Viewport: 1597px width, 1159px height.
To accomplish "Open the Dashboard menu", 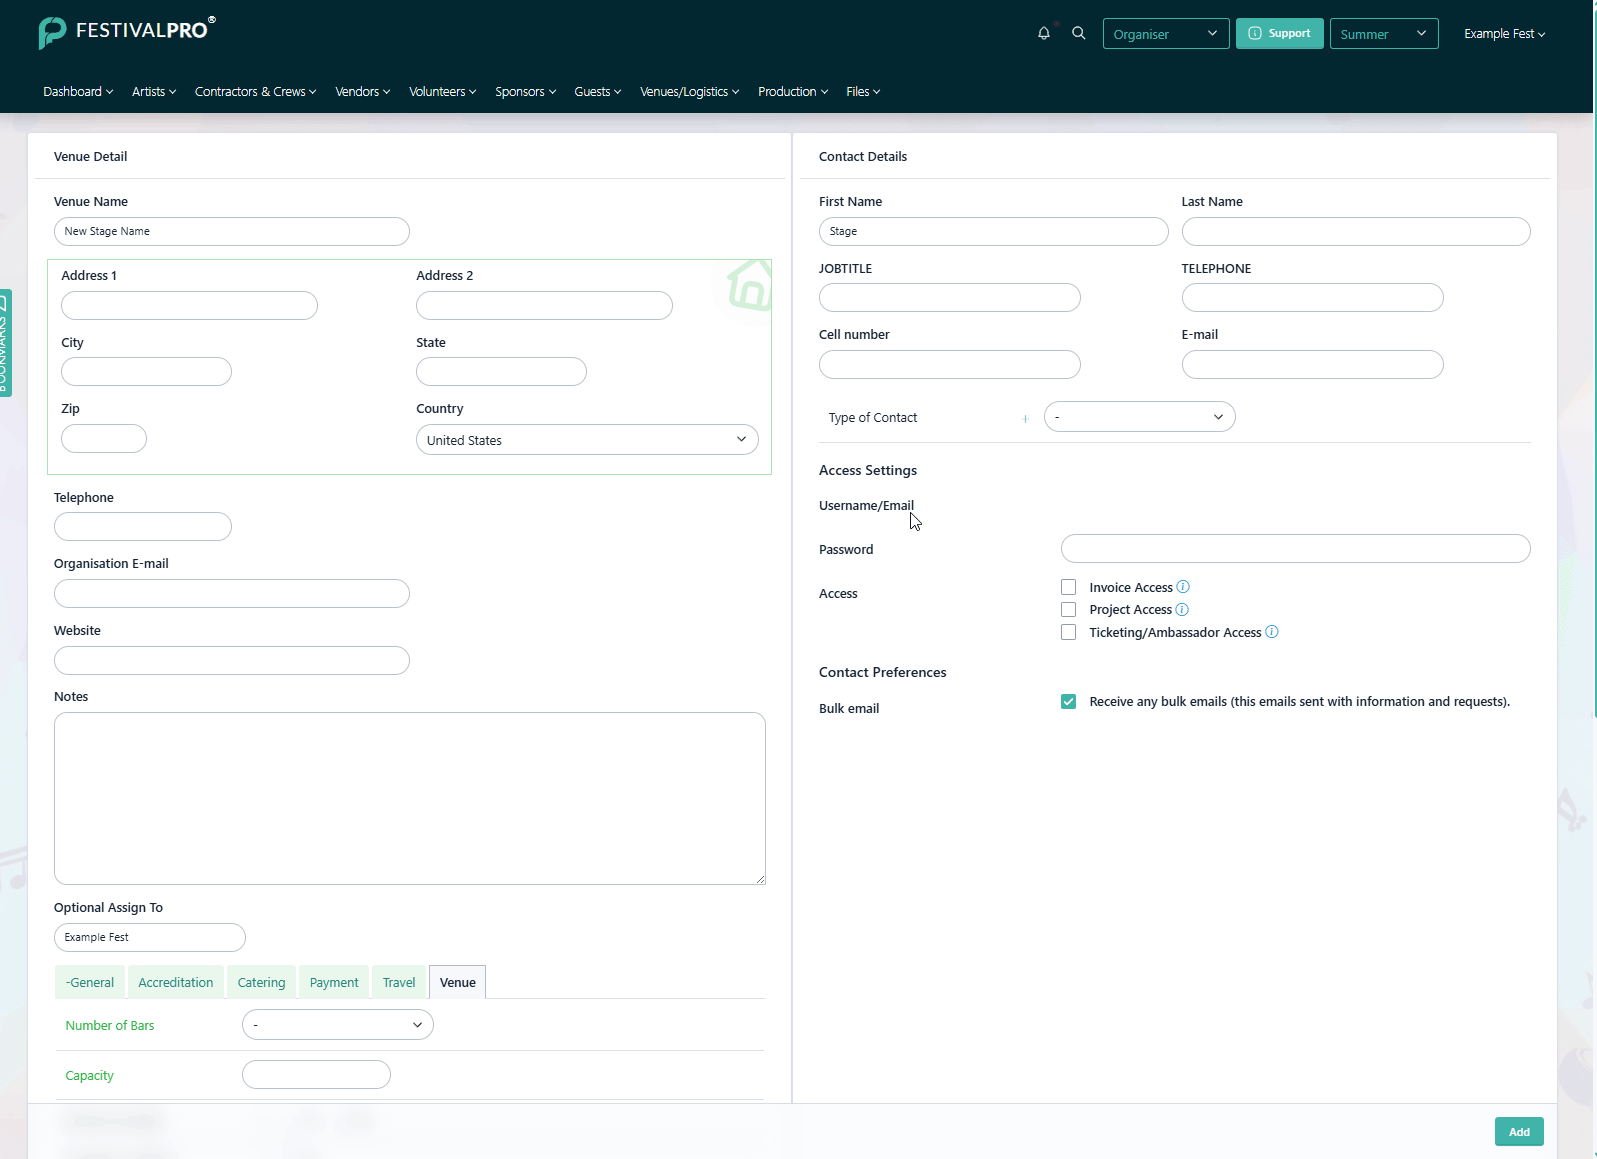I will click(x=78, y=92).
